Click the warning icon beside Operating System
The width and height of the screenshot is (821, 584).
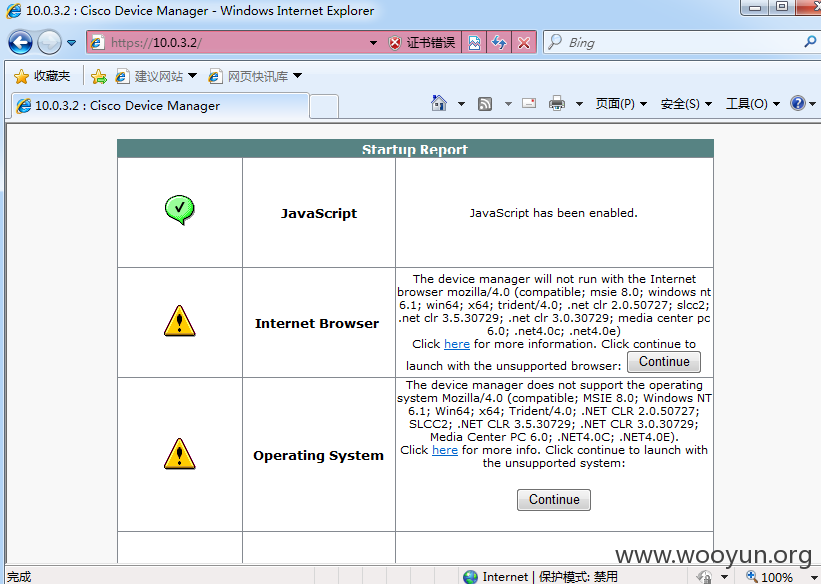tap(180, 454)
